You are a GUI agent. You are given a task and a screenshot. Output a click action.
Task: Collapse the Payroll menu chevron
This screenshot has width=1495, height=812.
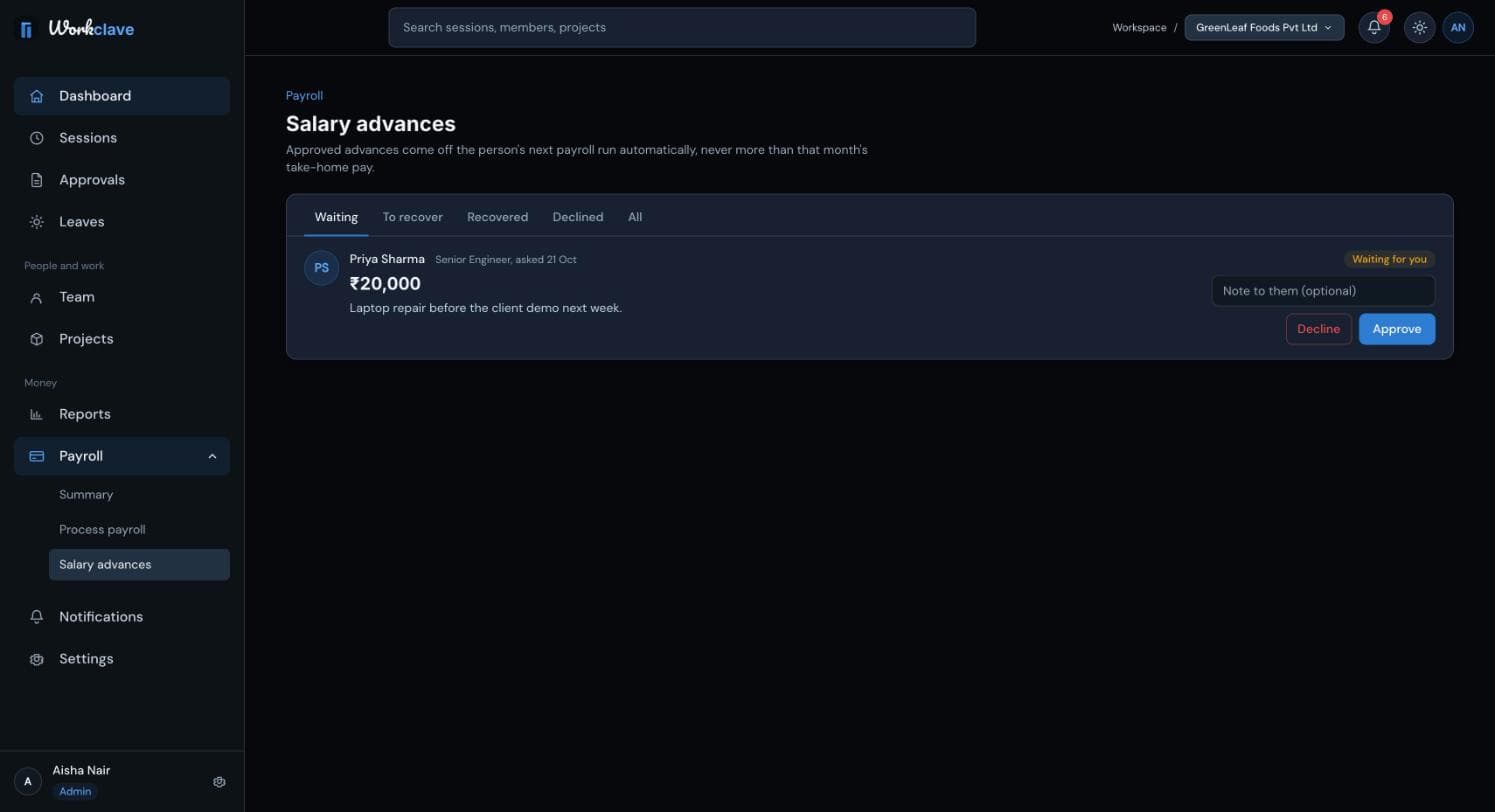pyautogui.click(x=212, y=456)
